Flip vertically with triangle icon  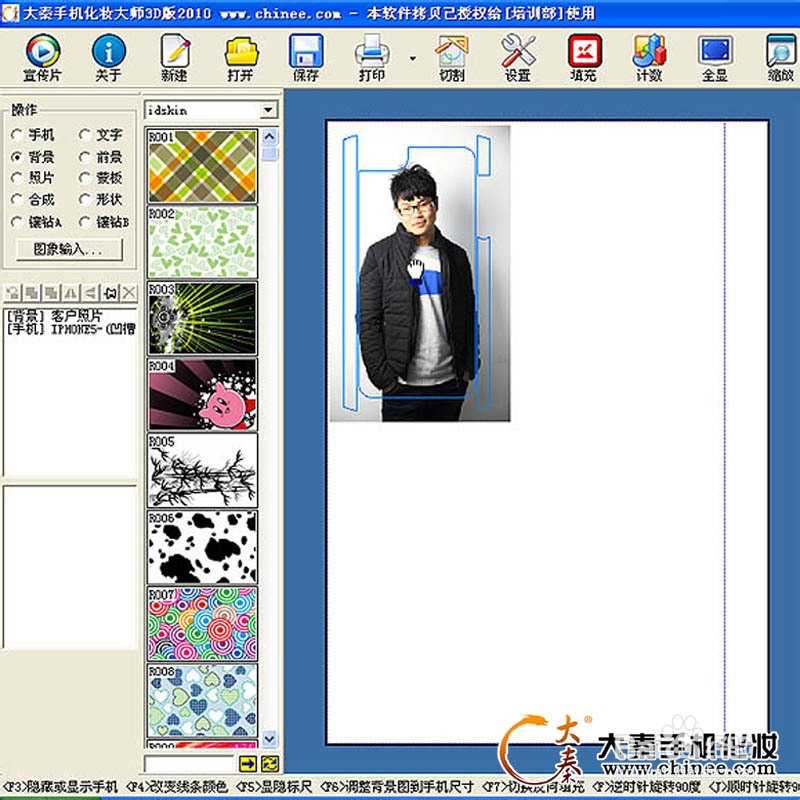pyautogui.click(x=90, y=293)
